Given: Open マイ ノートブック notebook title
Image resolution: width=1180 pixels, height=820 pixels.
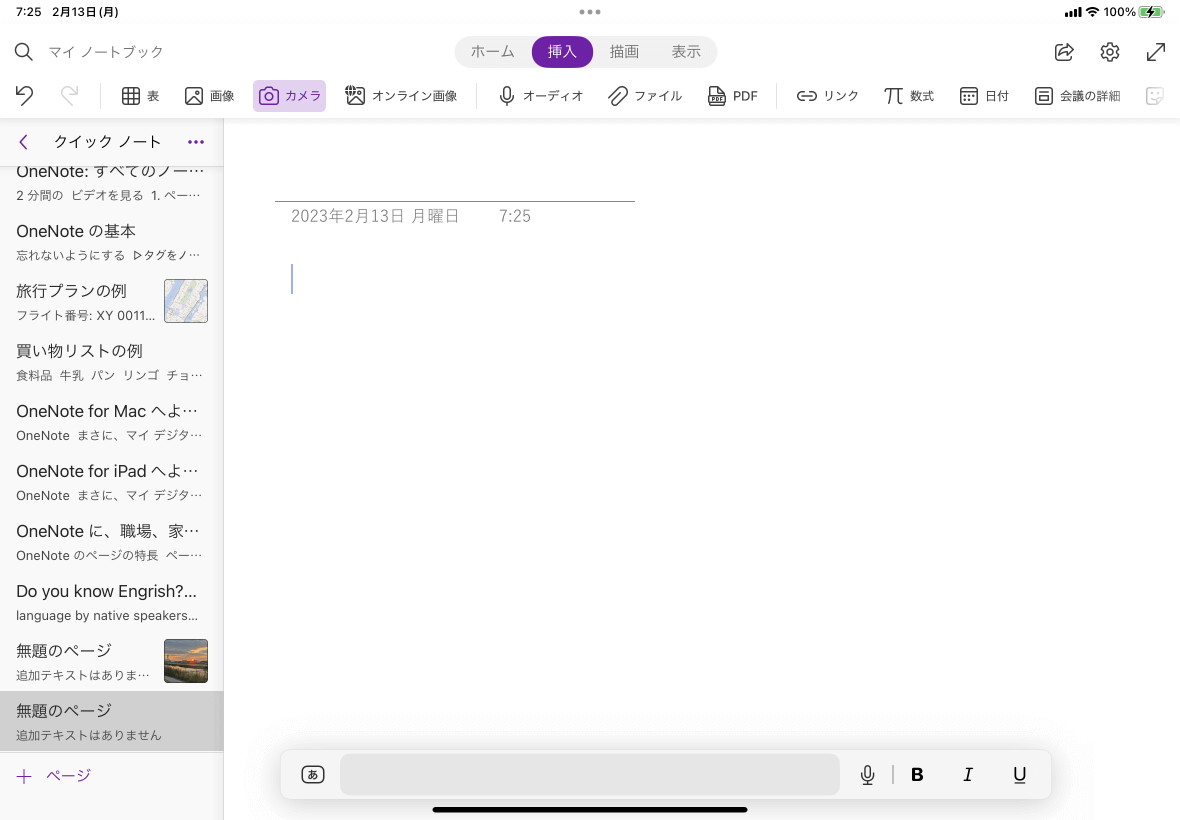Looking at the screenshot, I should coord(106,52).
